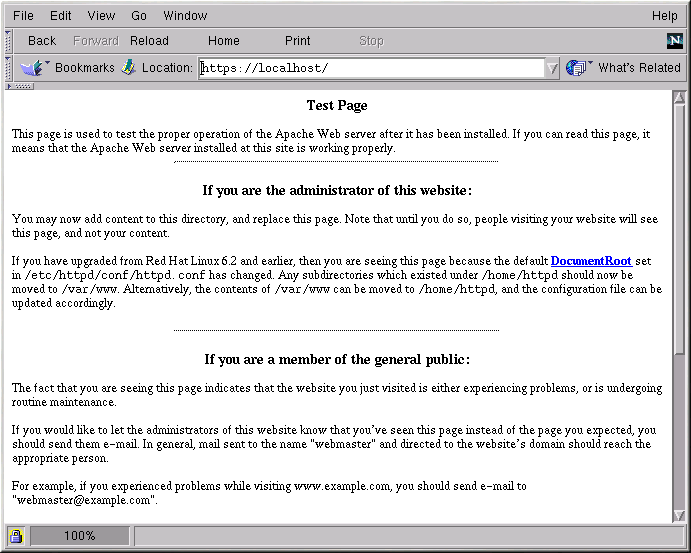Click in the Location URL field
This screenshot has width=691, height=553.
click(370, 68)
